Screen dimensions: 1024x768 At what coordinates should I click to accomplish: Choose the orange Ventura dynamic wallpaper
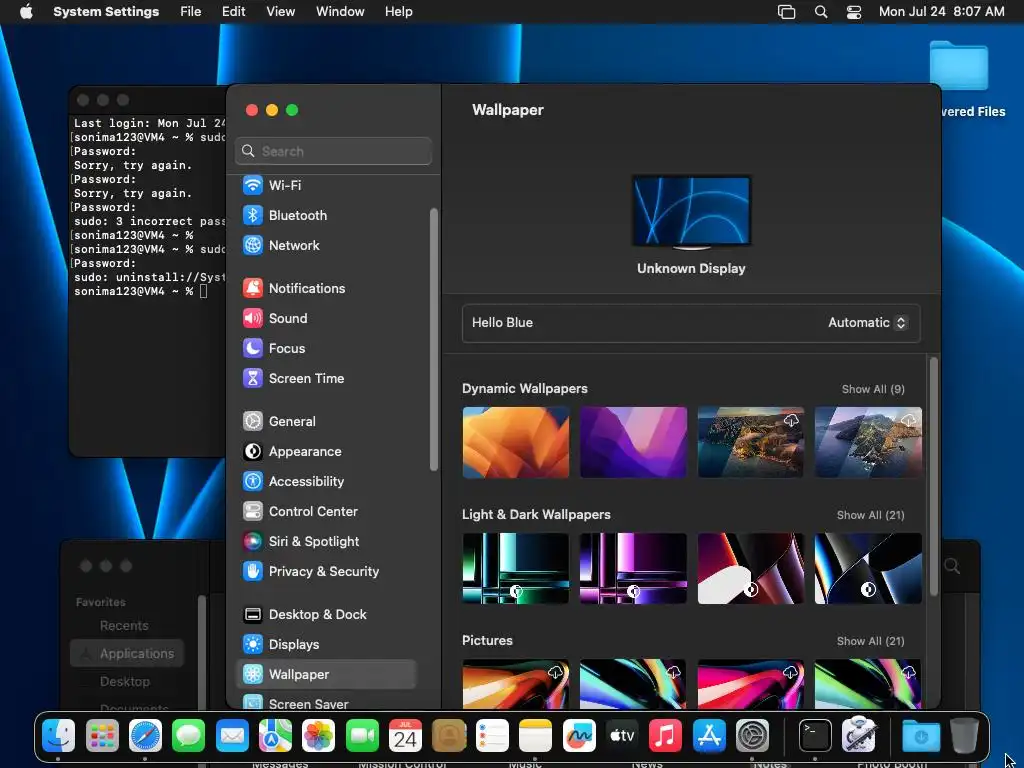pos(516,442)
